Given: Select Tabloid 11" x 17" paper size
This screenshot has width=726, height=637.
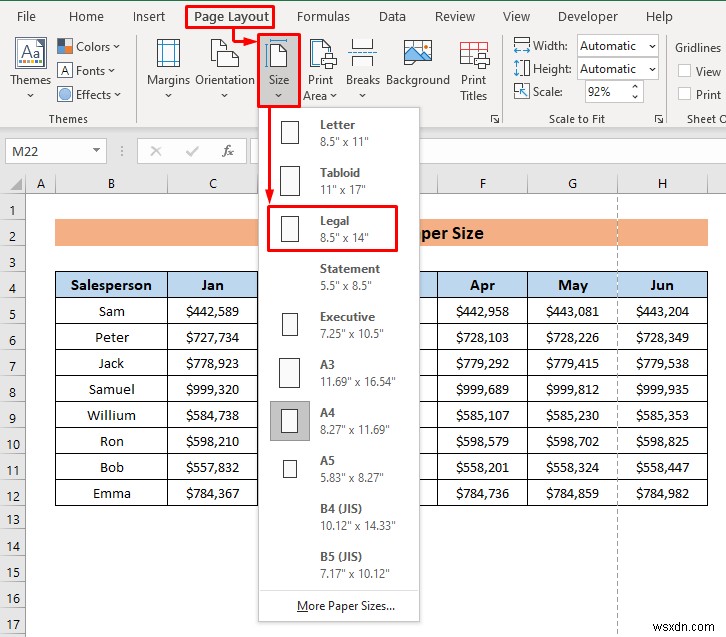Looking at the screenshot, I should pyautogui.click(x=339, y=181).
